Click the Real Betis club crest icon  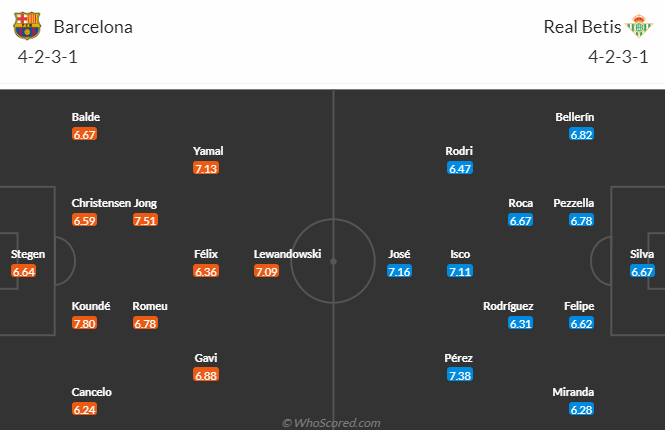click(637, 26)
